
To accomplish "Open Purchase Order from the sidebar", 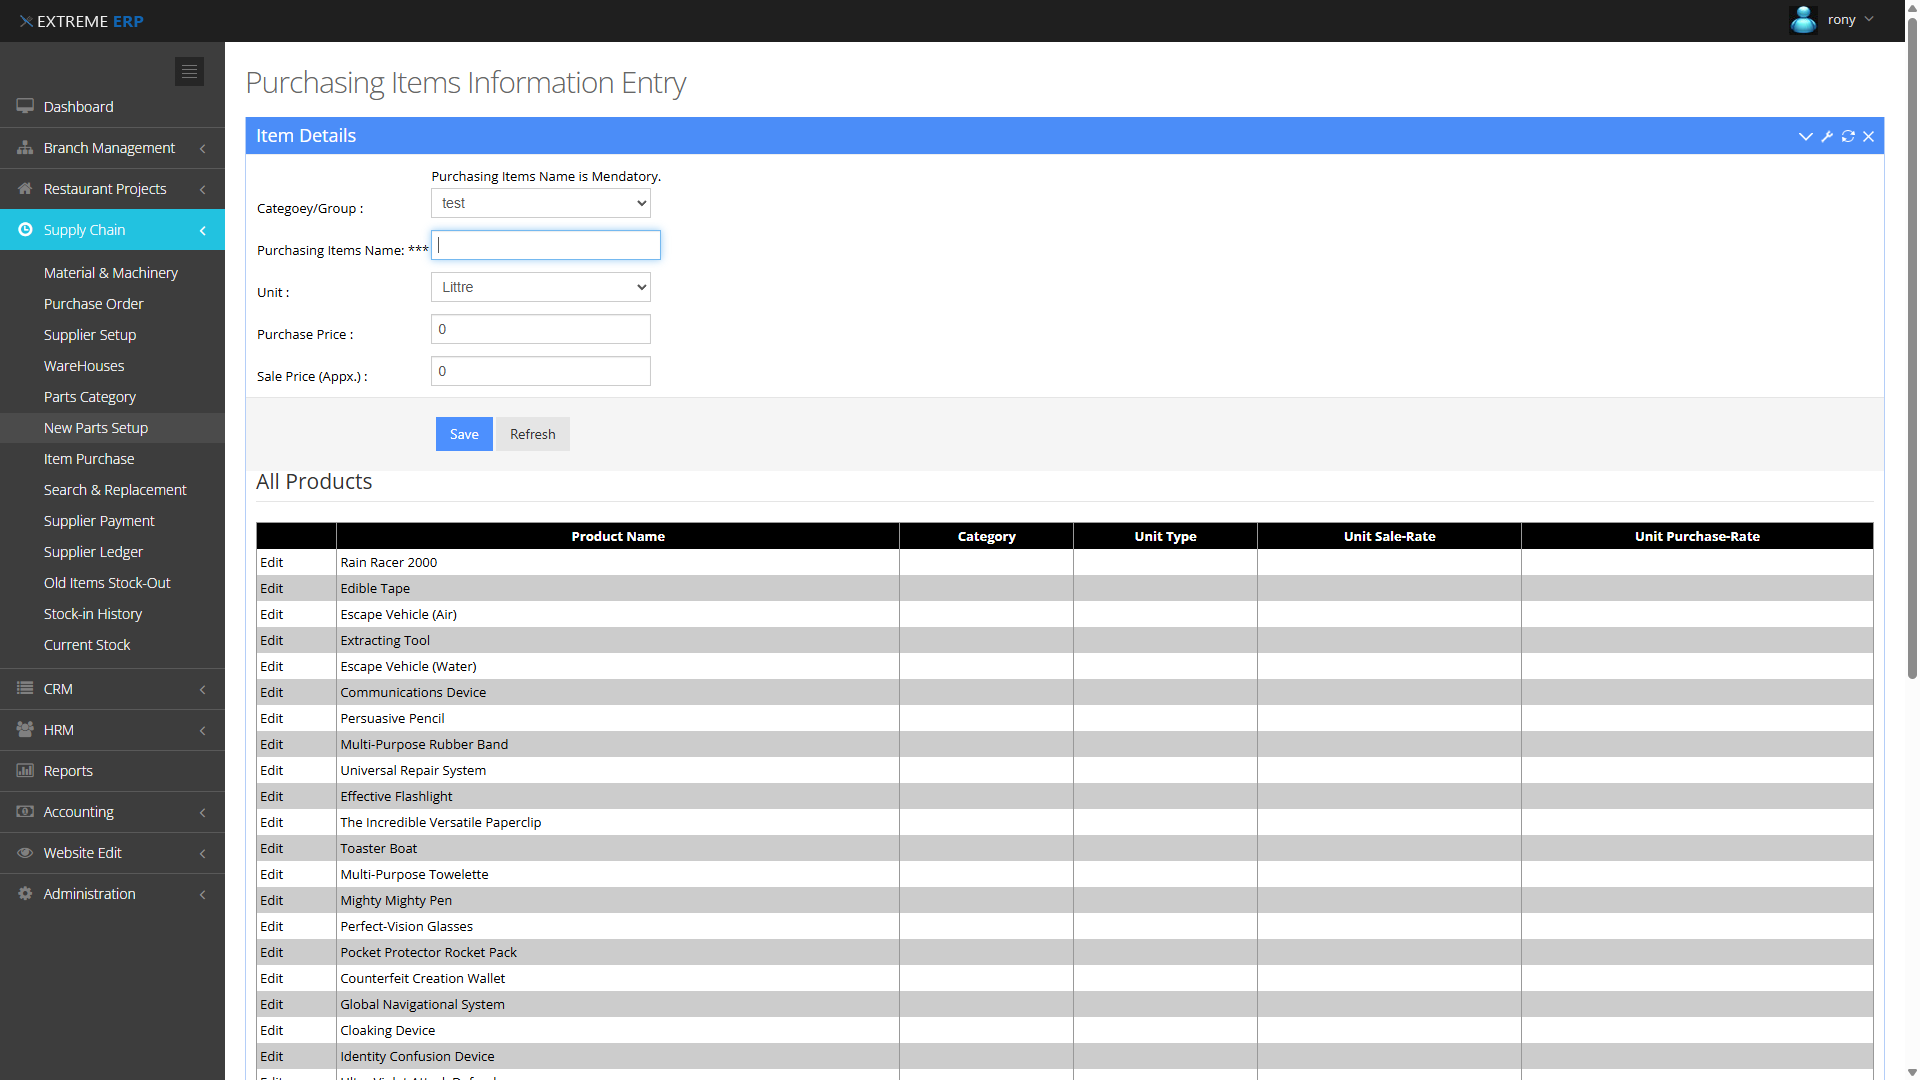I will coord(93,304).
